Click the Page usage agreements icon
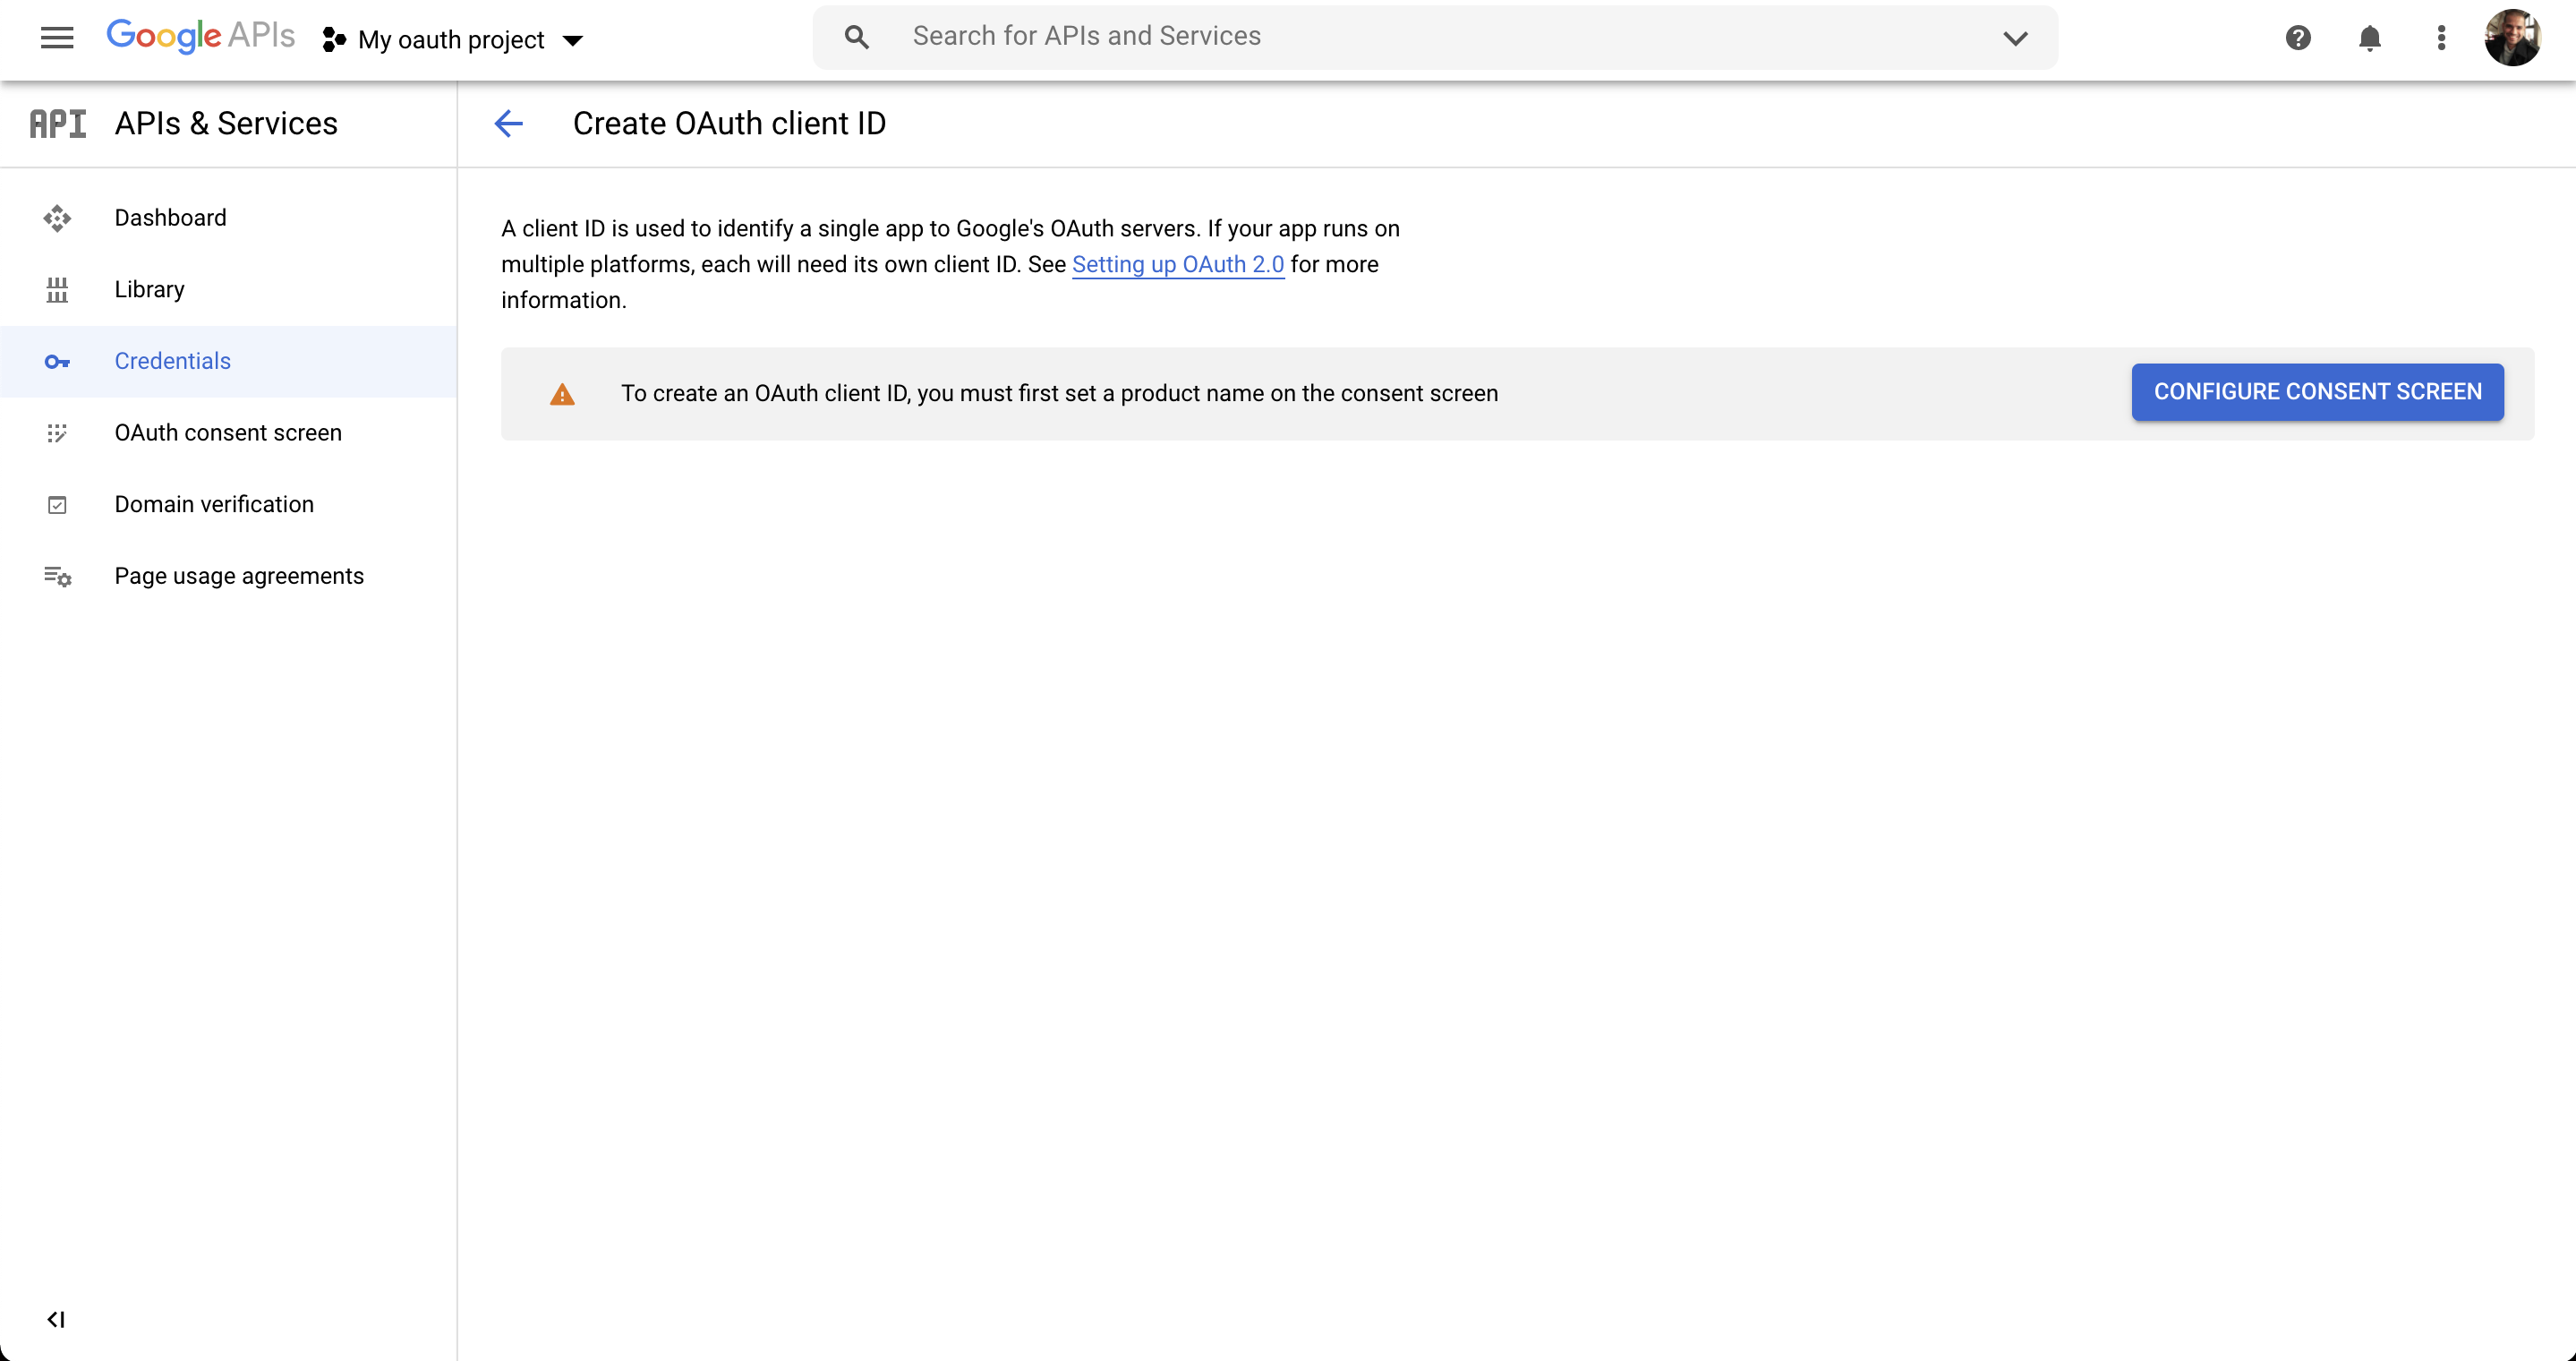The height and width of the screenshot is (1361, 2576). point(57,576)
